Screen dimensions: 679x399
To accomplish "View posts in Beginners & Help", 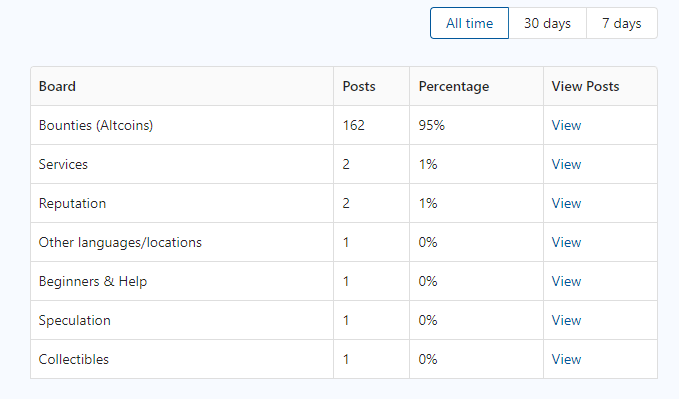I will pos(566,281).
